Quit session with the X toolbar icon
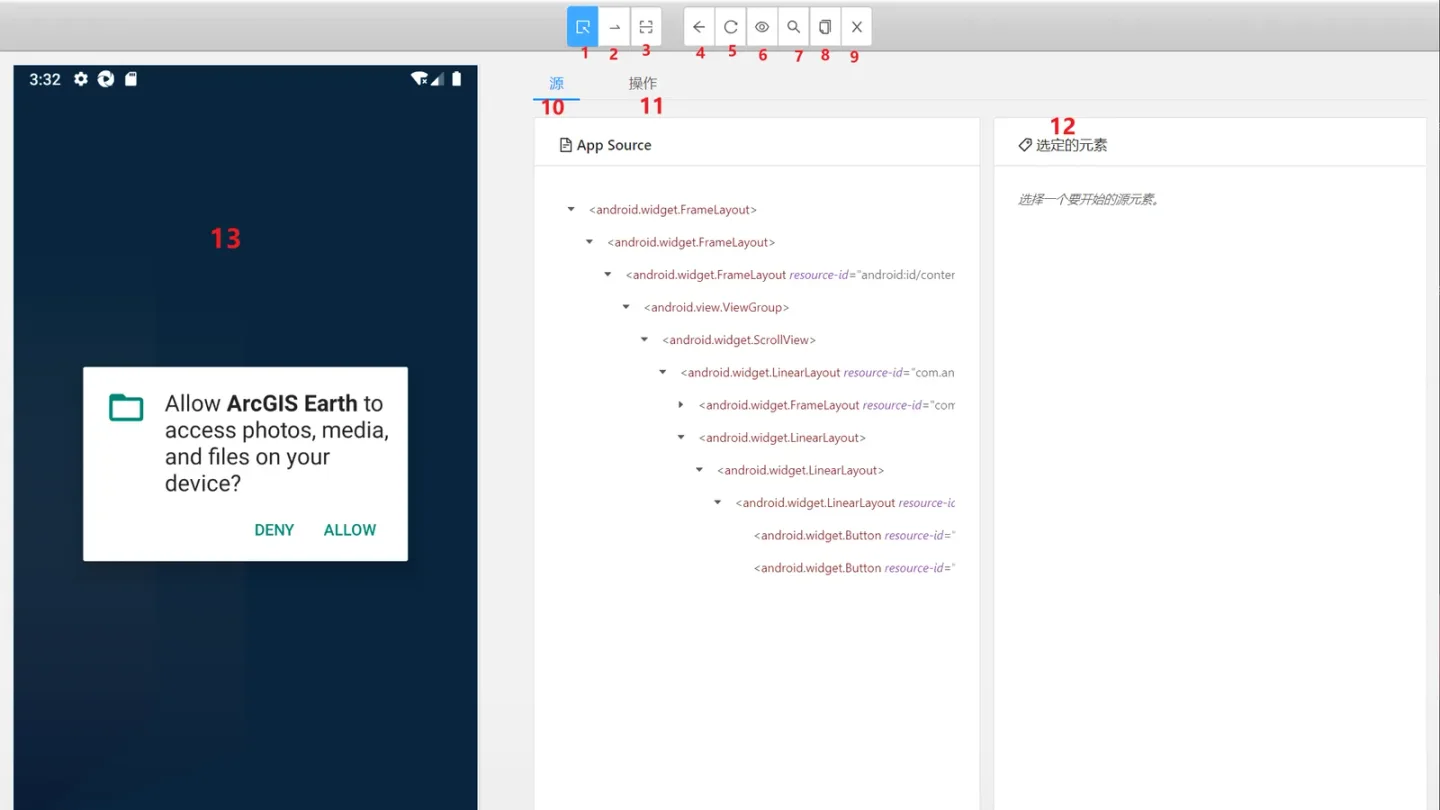The width and height of the screenshot is (1440, 810). (x=856, y=27)
